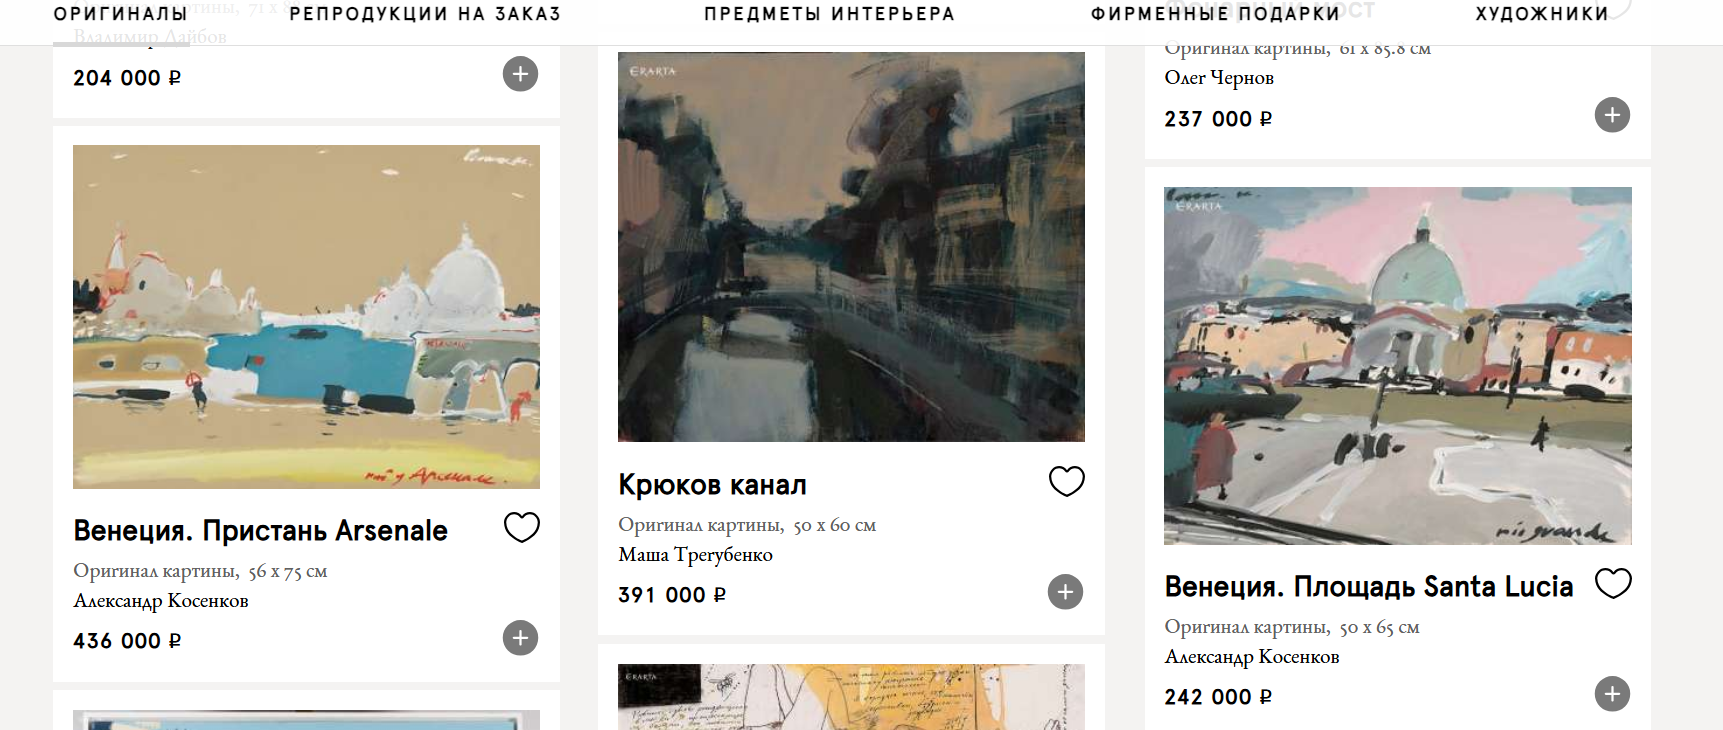This screenshot has width=1723, height=730.
Task: Open Santa Lucia square painting image
Action: pyautogui.click(x=1398, y=366)
